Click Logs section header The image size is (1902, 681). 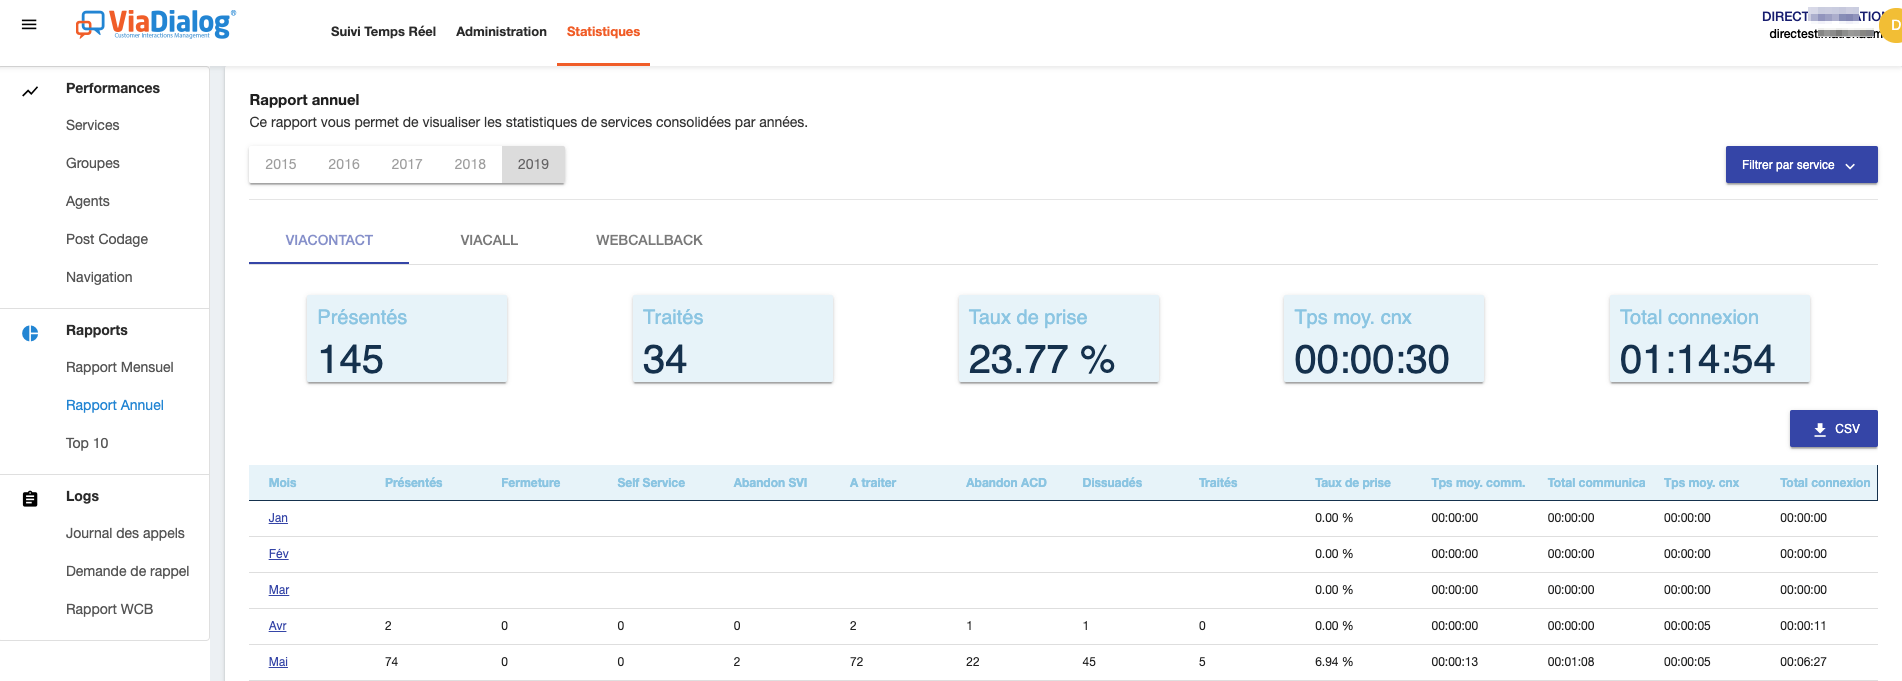coord(82,496)
